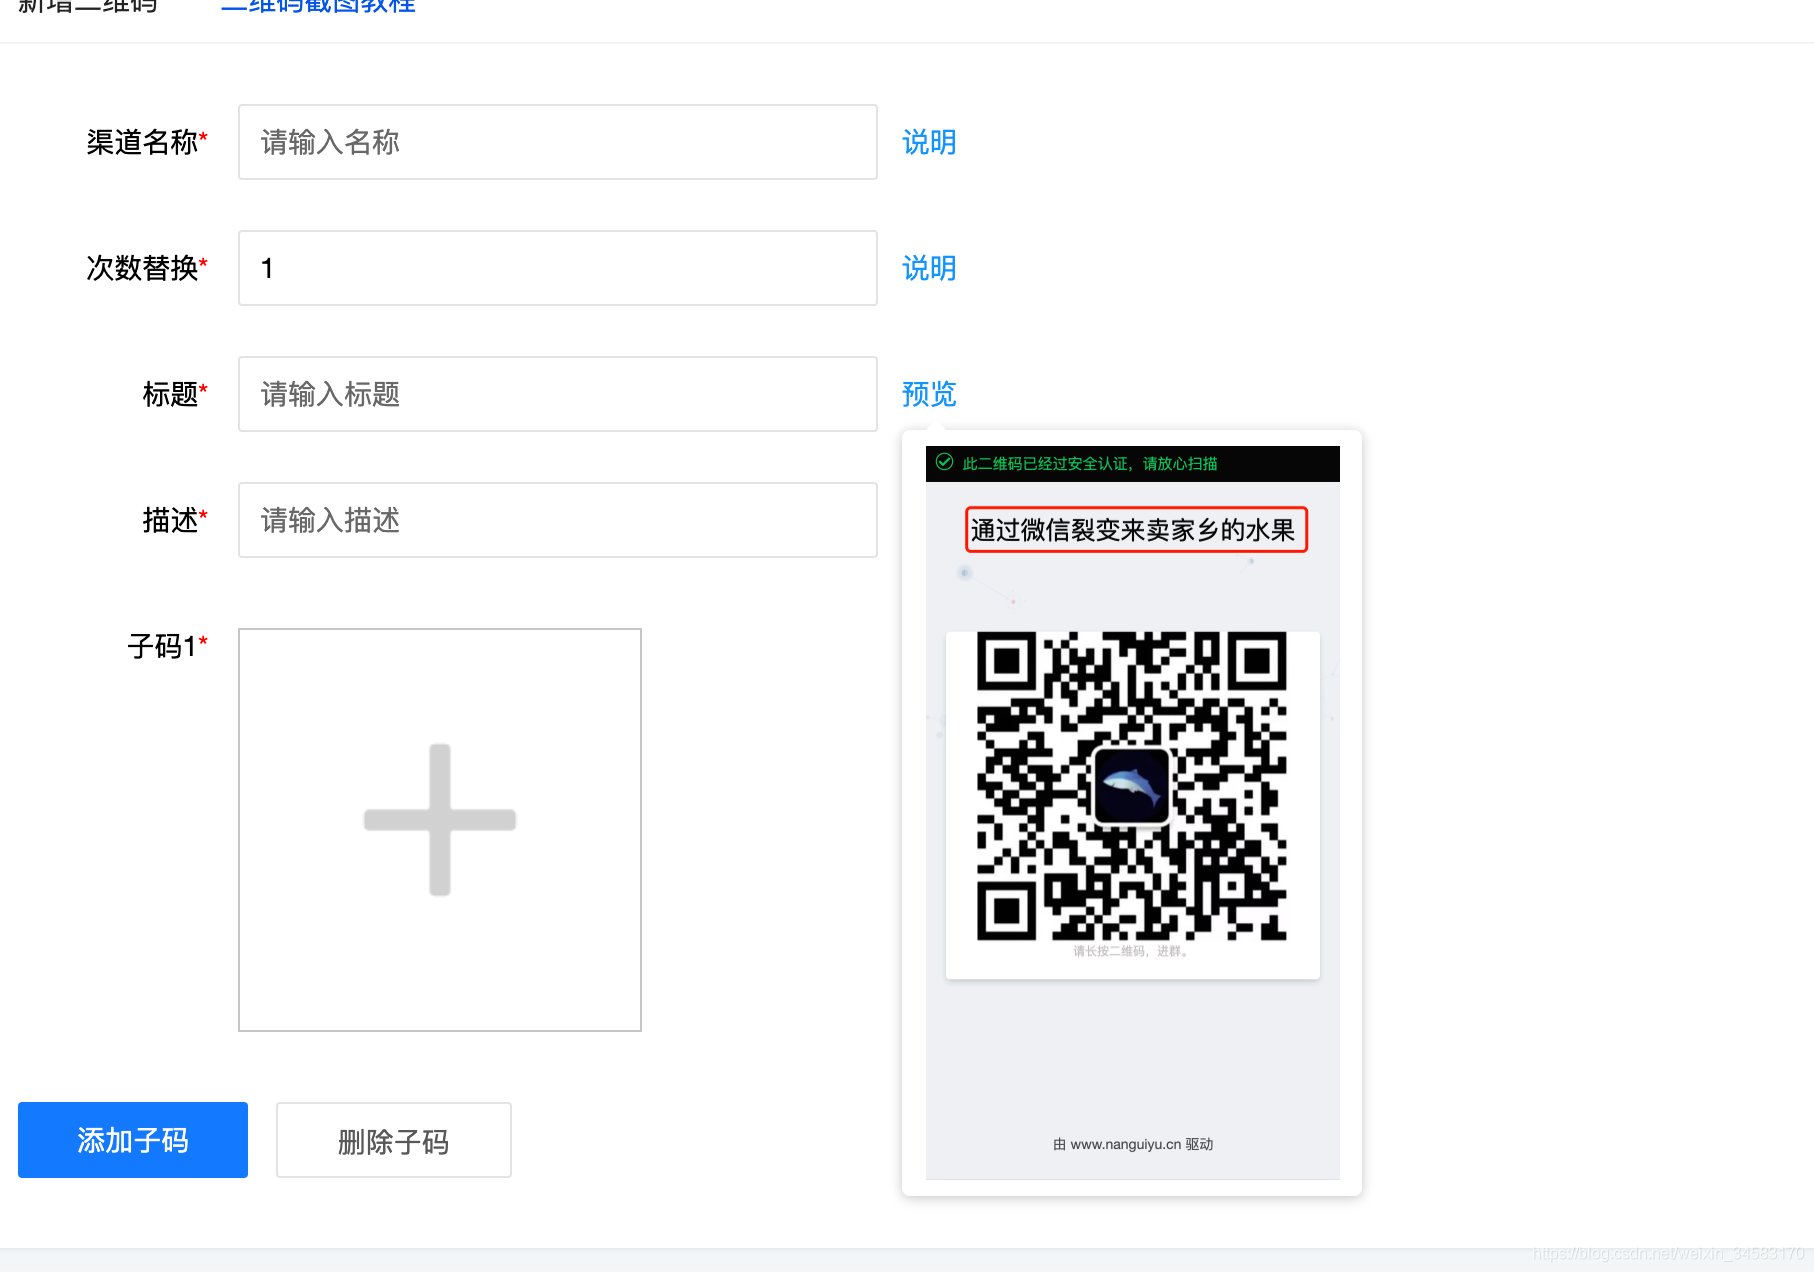Click the QR code image in preview
Image resolution: width=1814 pixels, height=1272 pixels.
coord(1132,786)
